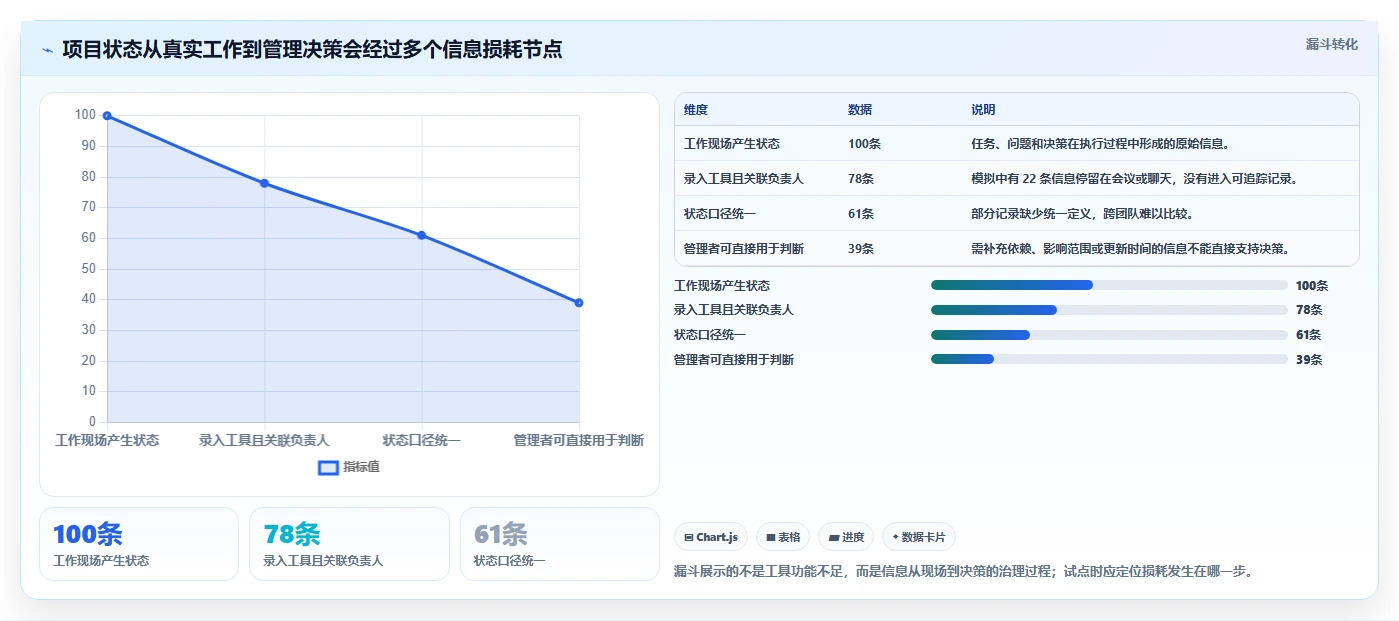Click the 工作现场产生状态 progress bar
This screenshot has width=1399, height=621.
1109,285
